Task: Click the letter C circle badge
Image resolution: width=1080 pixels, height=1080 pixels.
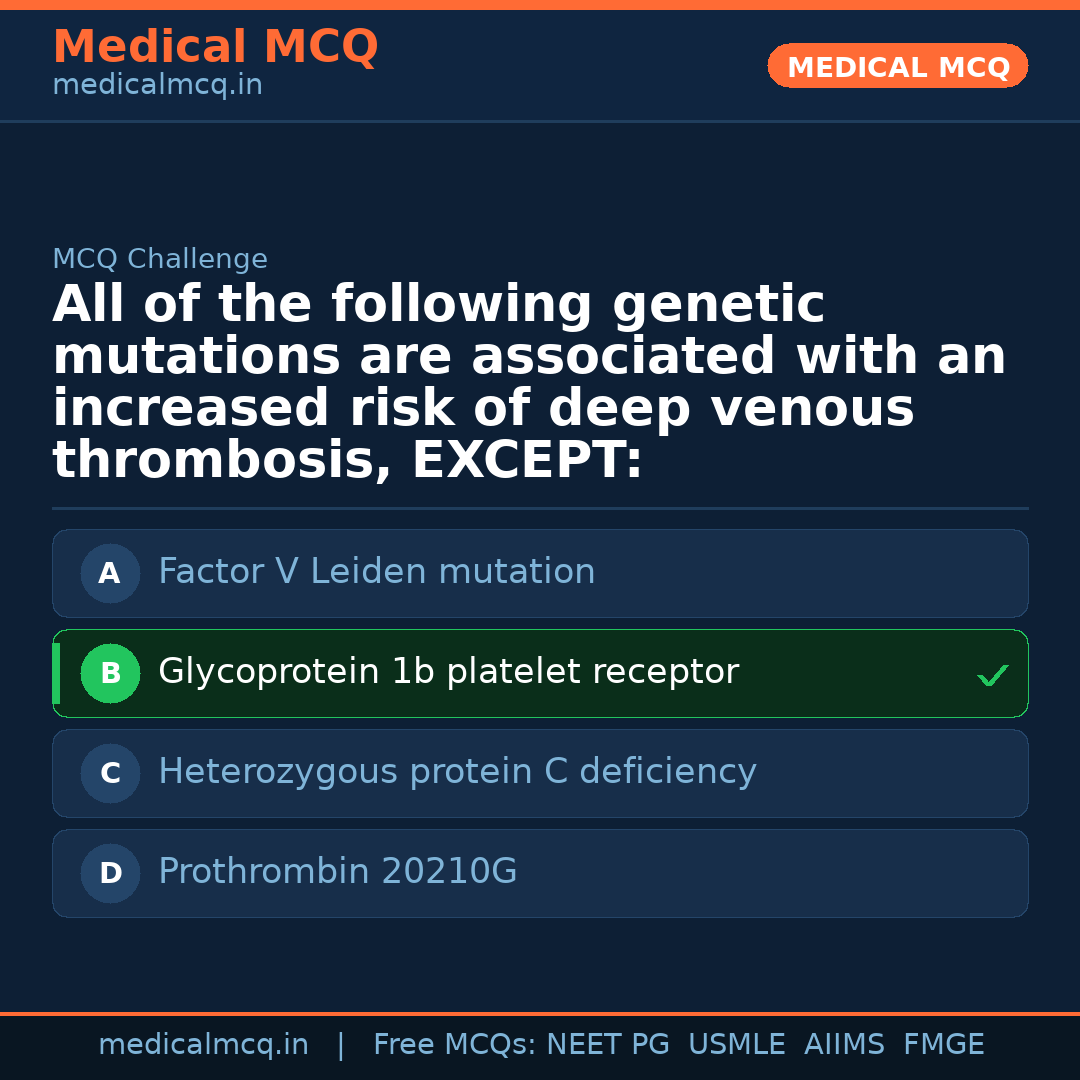Action: pyautogui.click(x=110, y=774)
